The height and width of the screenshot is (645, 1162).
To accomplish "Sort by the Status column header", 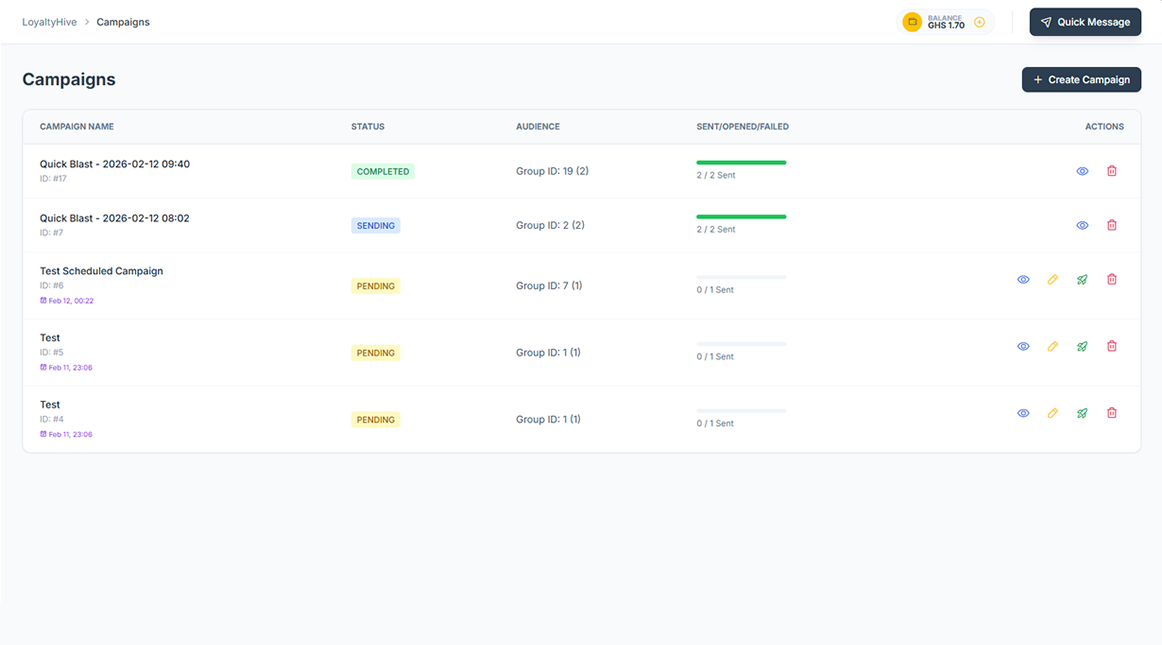I will point(368,127).
